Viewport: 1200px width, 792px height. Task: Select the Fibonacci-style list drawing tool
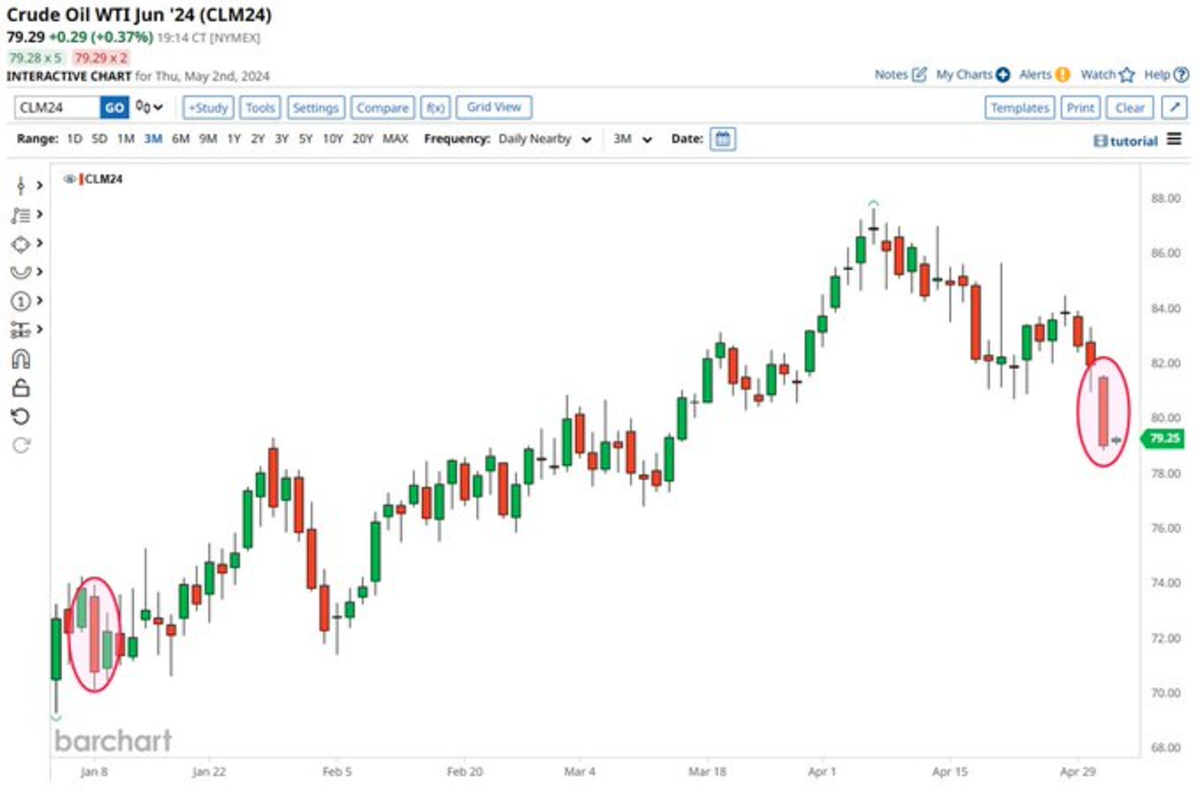pyautogui.click(x=21, y=214)
